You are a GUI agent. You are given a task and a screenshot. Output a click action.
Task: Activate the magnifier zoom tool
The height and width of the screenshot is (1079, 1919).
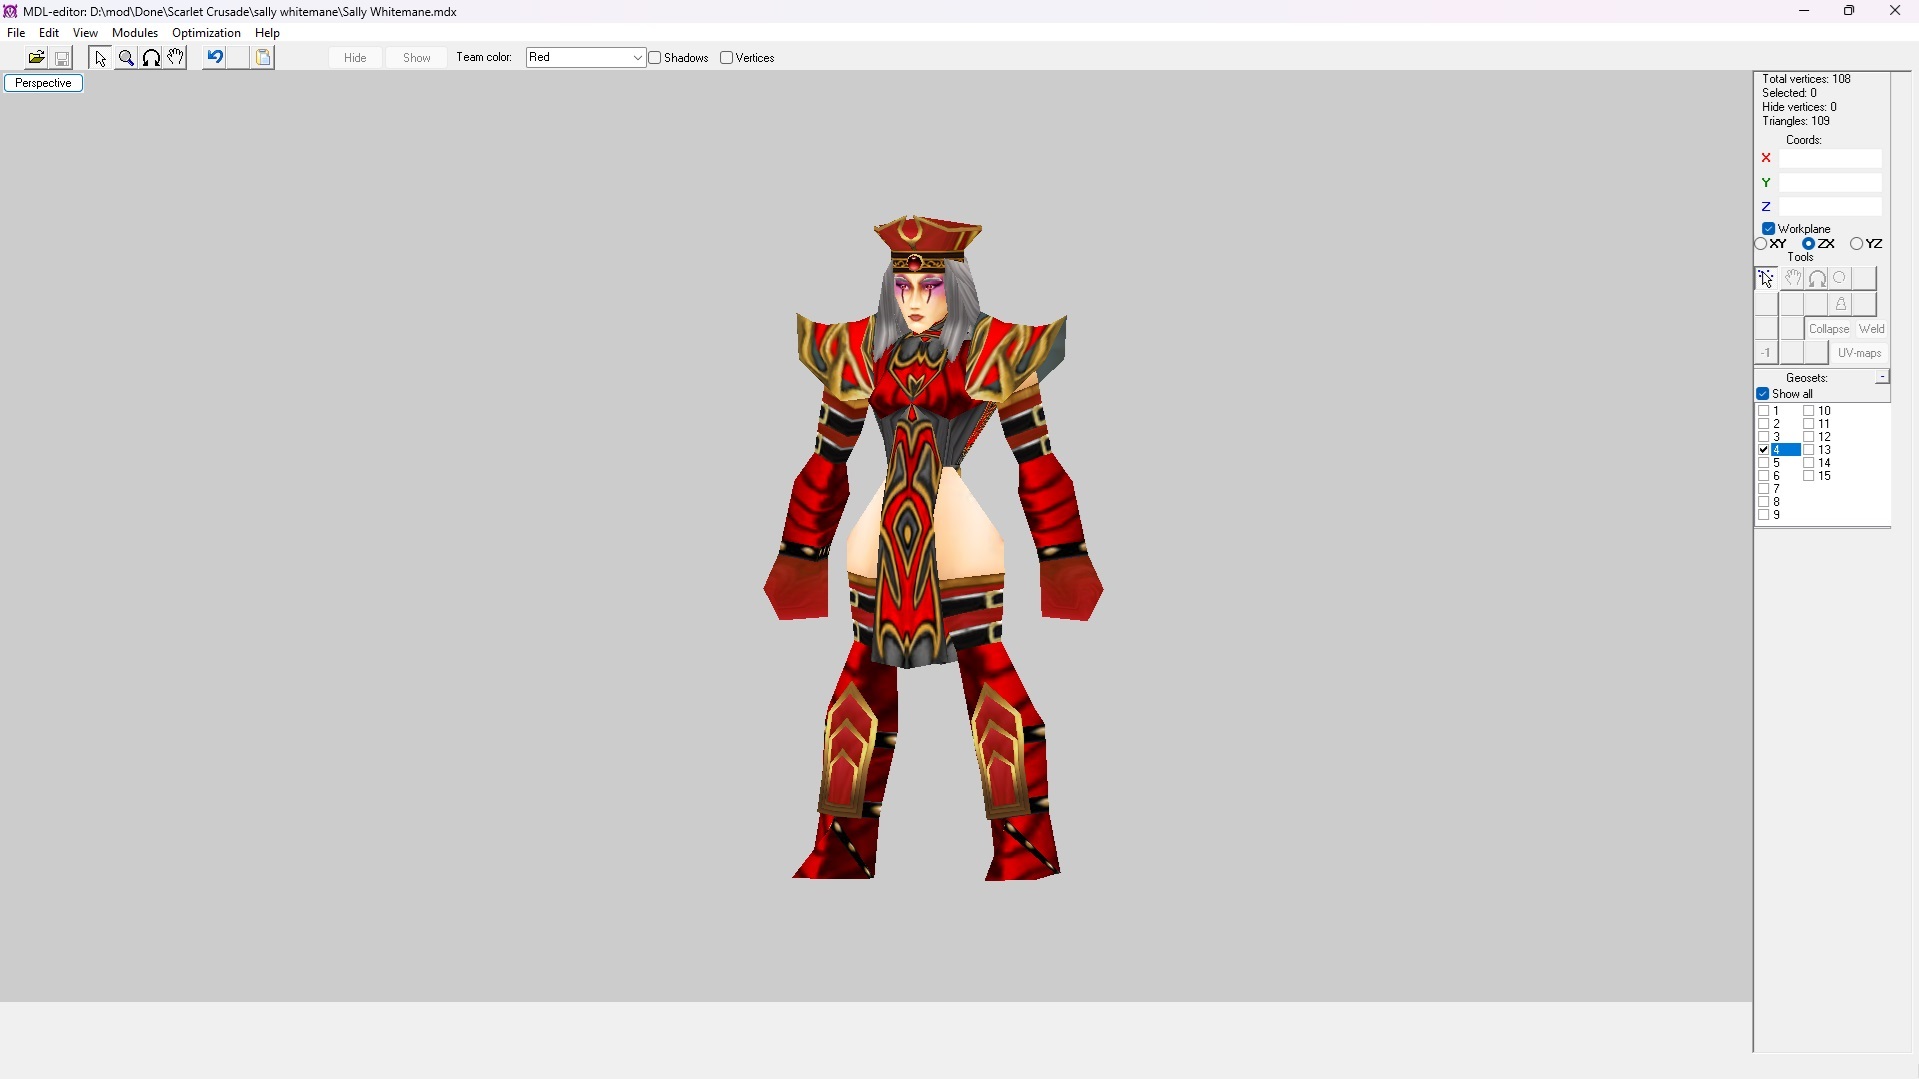pyautogui.click(x=126, y=58)
